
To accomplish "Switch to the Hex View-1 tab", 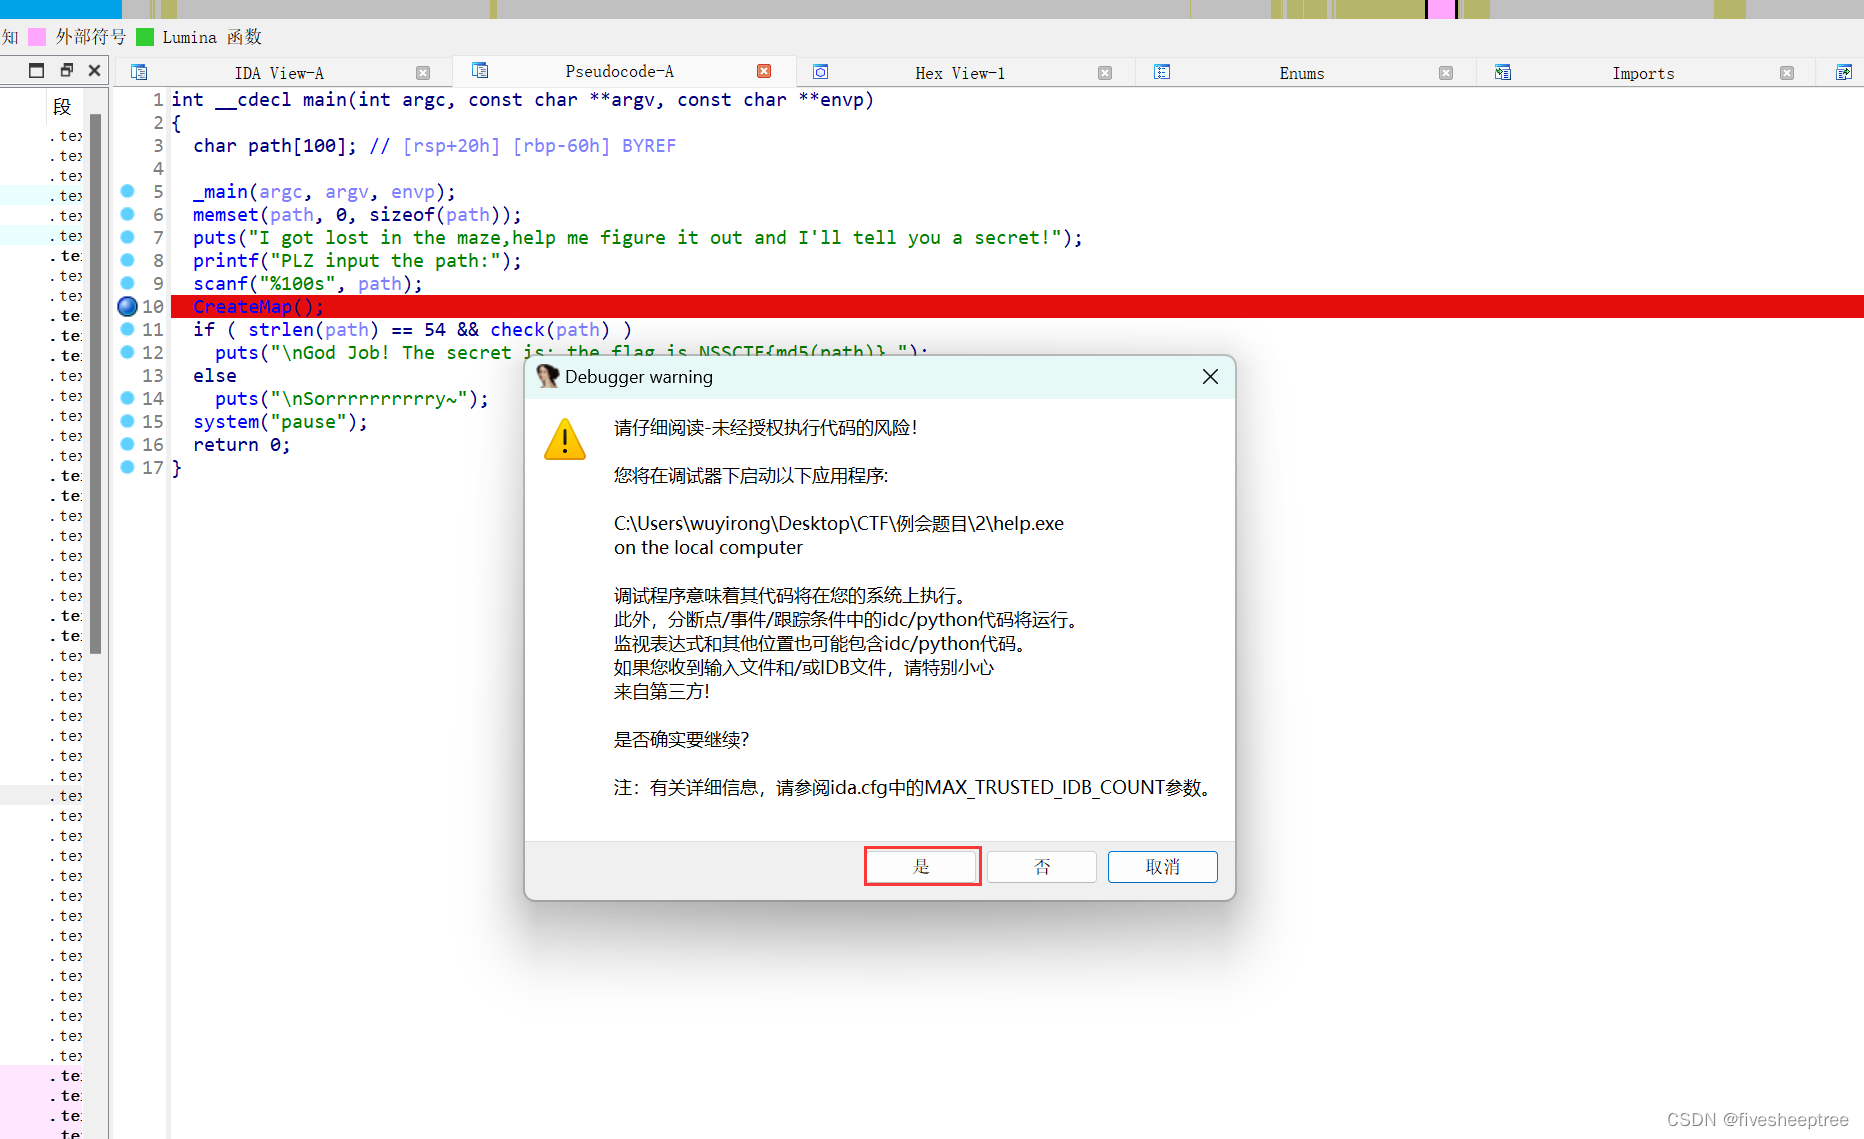I will pyautogui.click(x=960, y=72).
